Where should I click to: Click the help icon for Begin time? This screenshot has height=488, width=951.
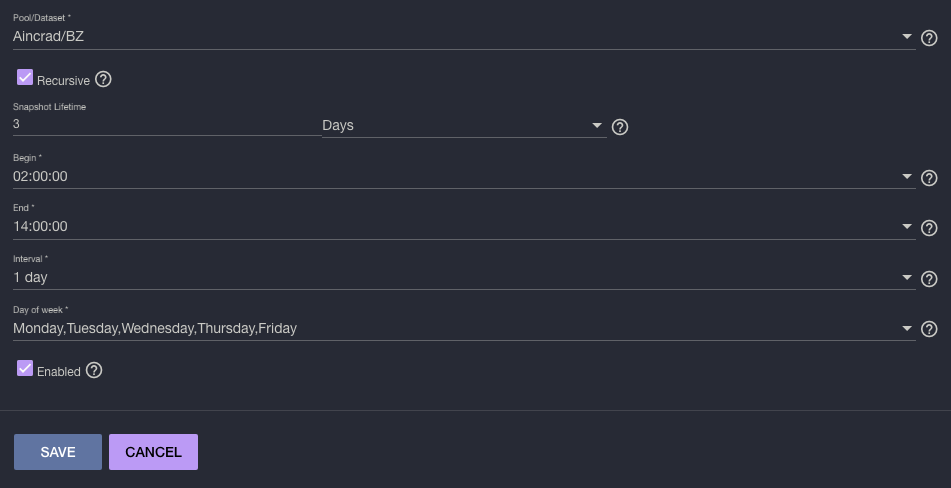(x=929, y=178)
